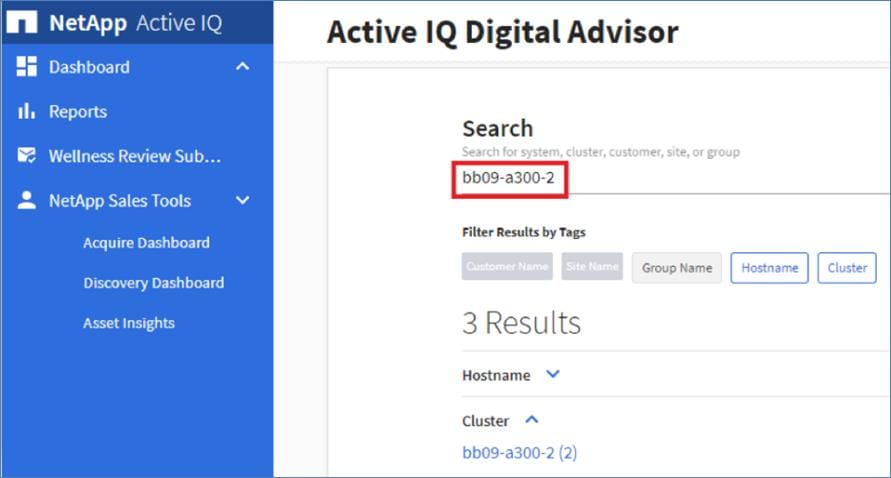Viewport: 891px width, 478px height.
Task: Select the Reports bar chart icon
Action: click(26, 111)
